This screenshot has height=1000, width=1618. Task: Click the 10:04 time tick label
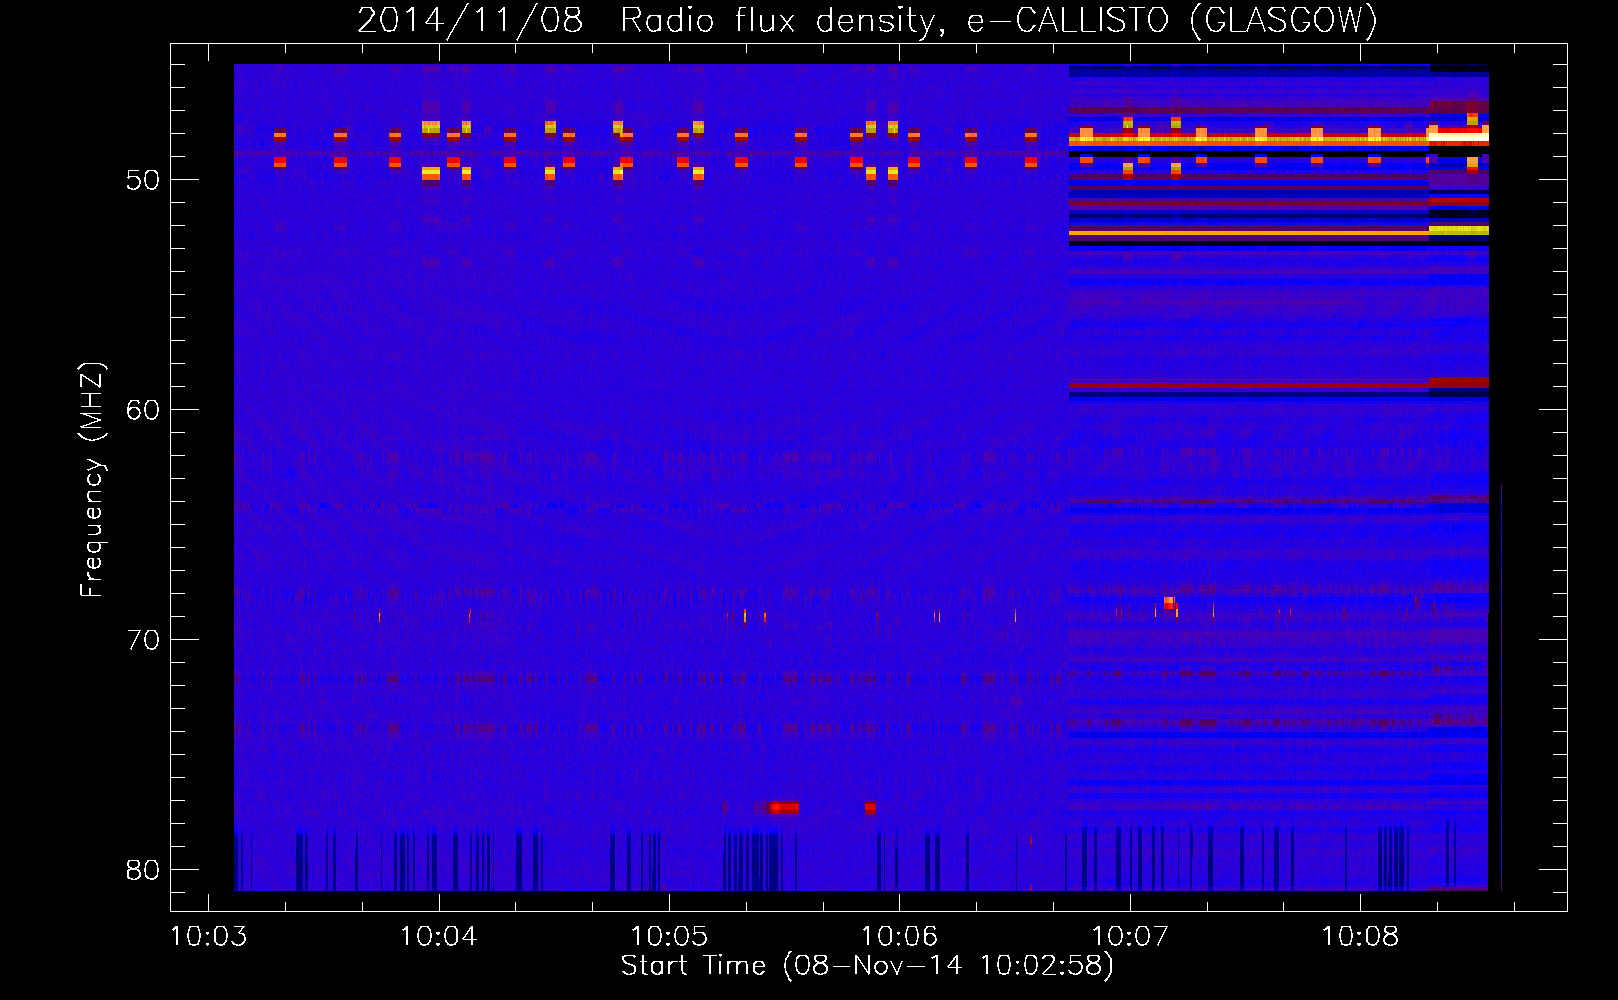(439, 936)
